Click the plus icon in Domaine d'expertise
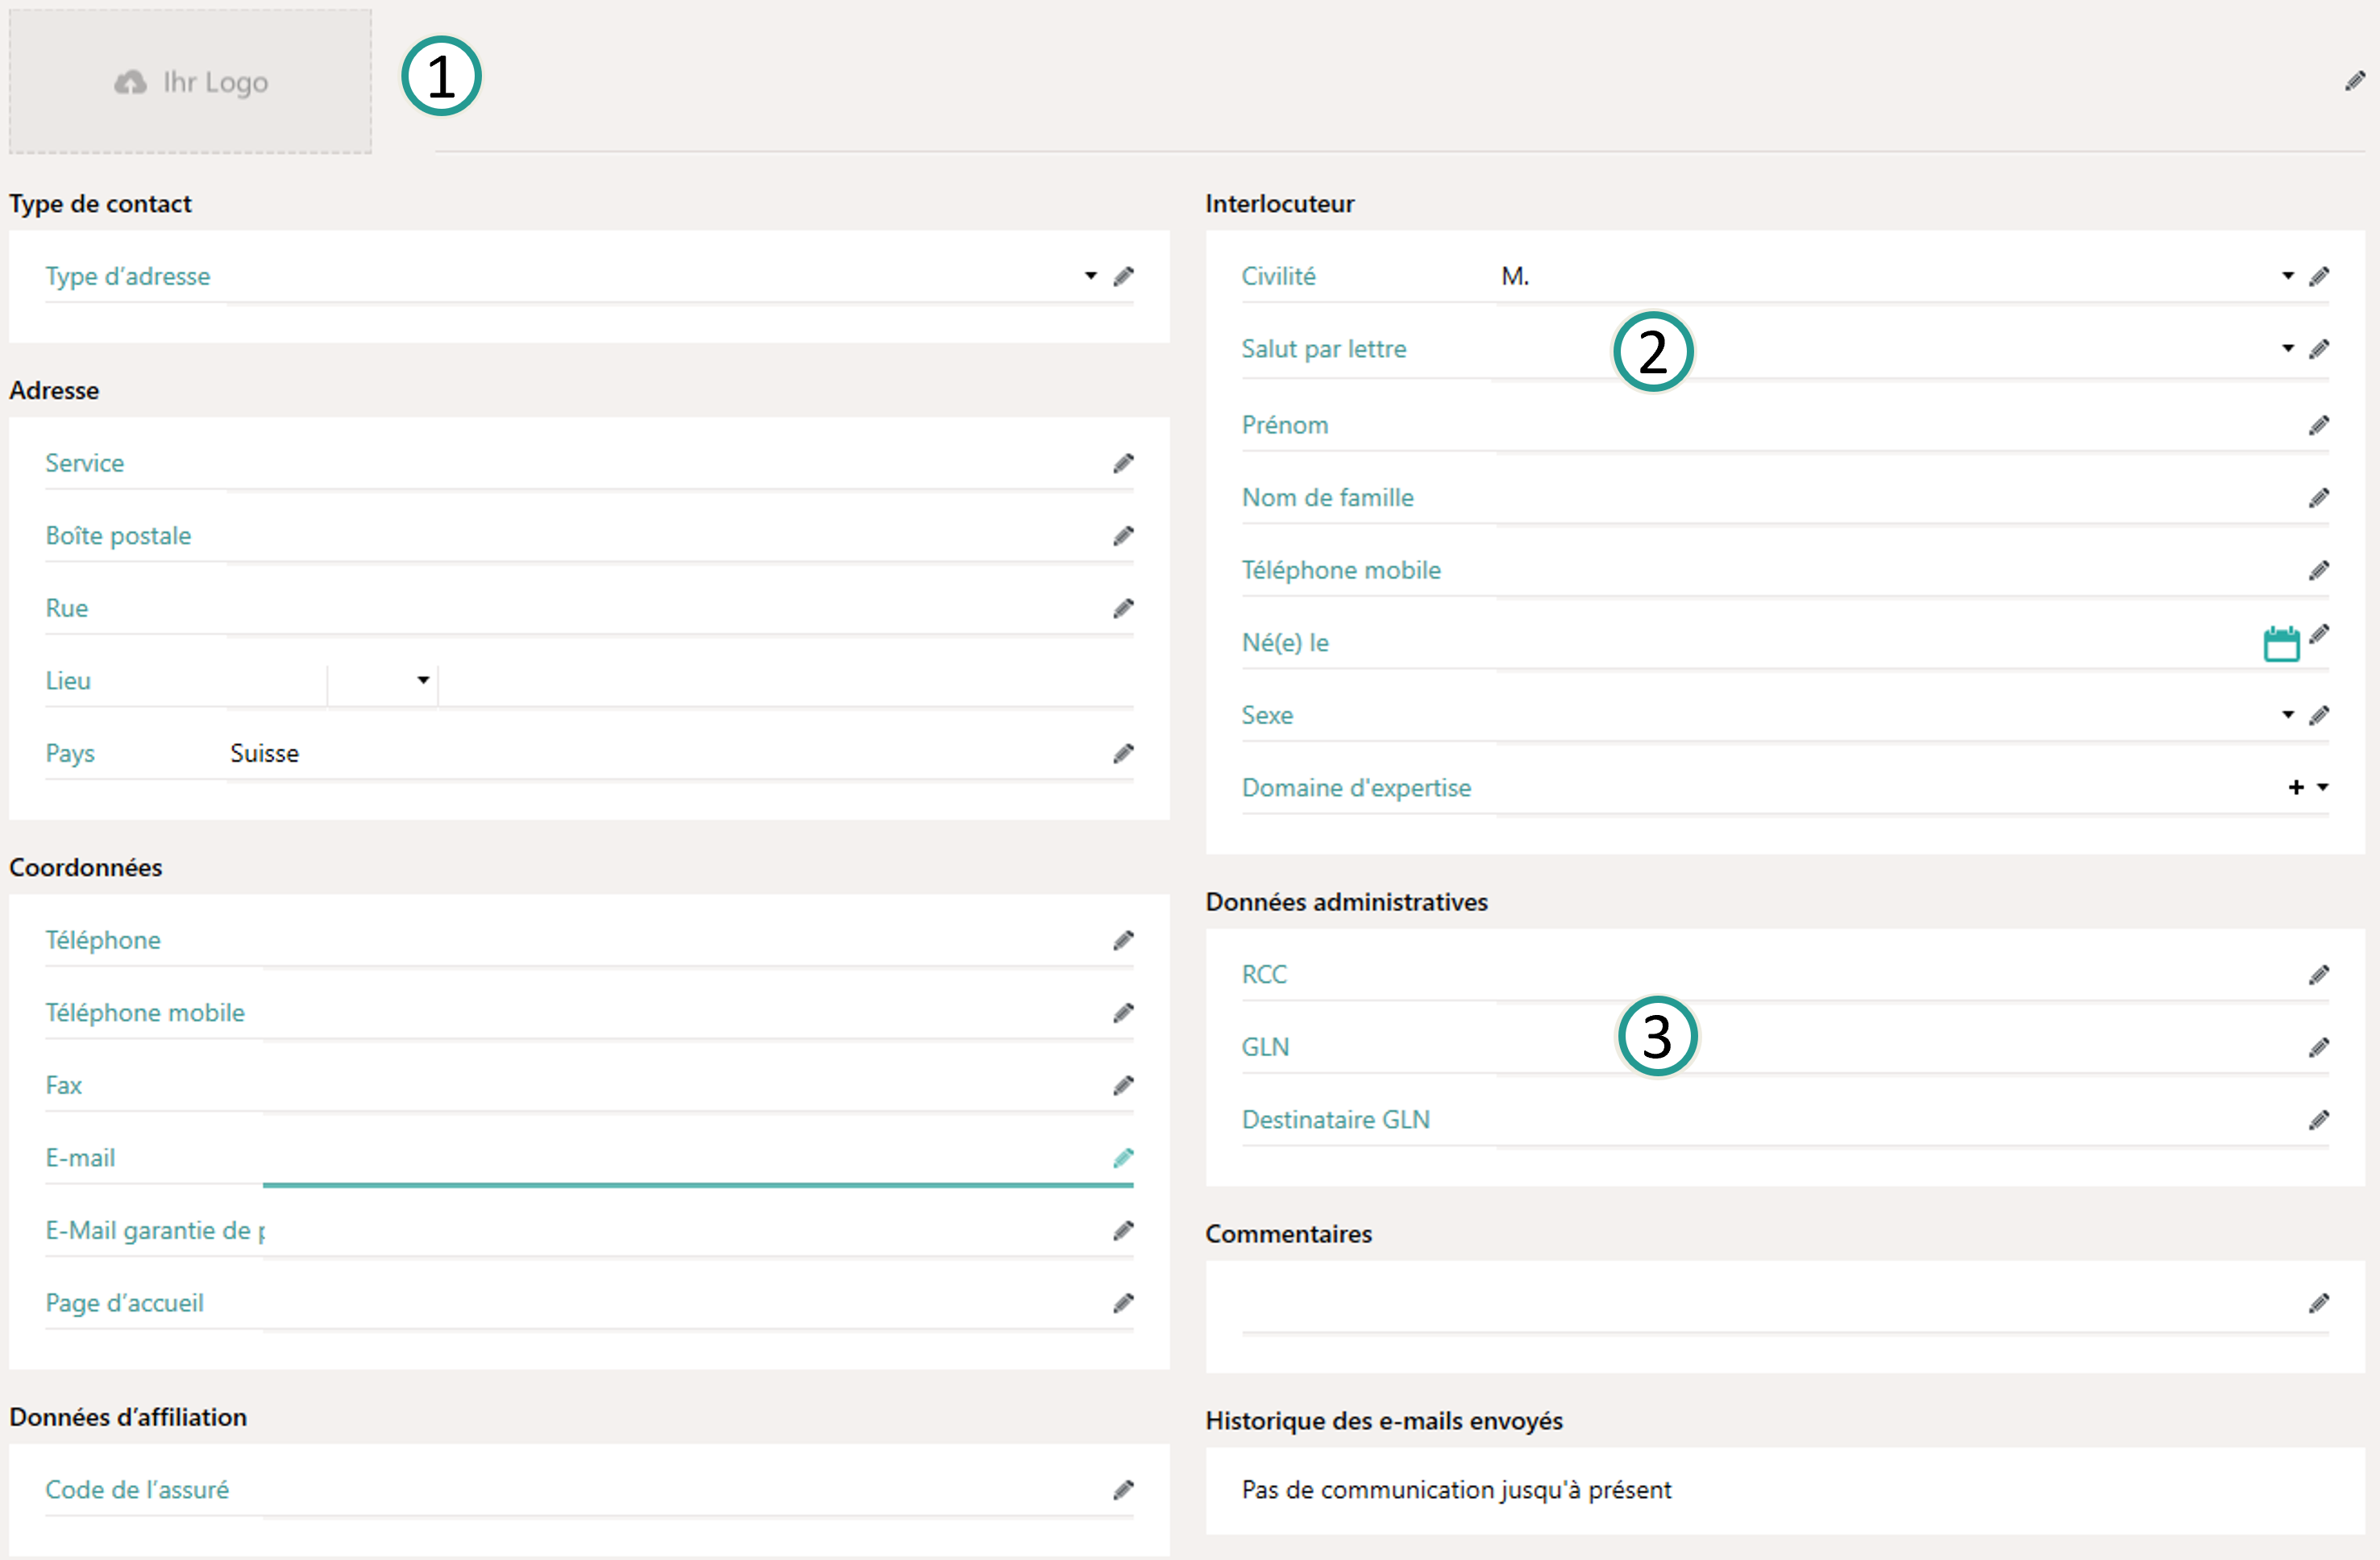The image size is (2380, 1560). [2295, 788]
